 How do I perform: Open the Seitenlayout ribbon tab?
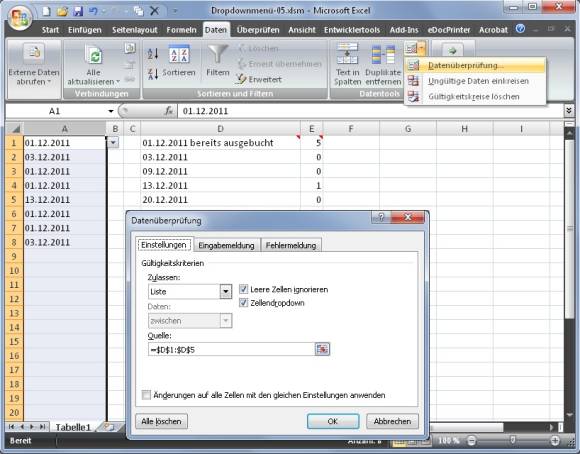135,30
